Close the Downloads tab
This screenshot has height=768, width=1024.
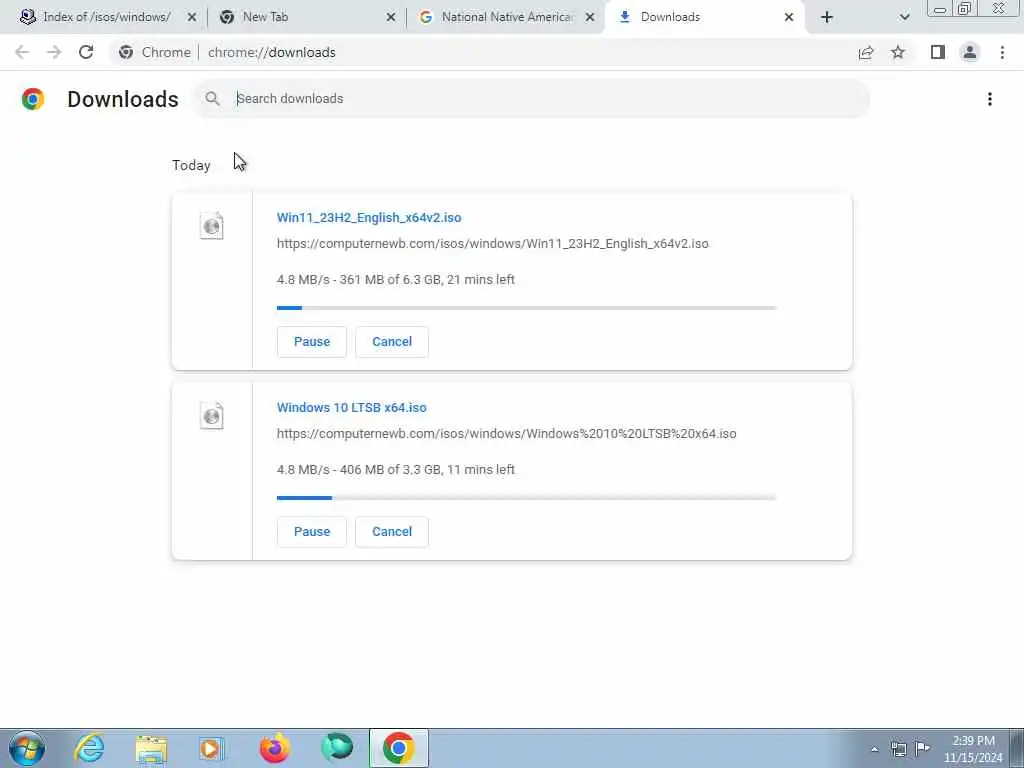(x=789, y=17)
